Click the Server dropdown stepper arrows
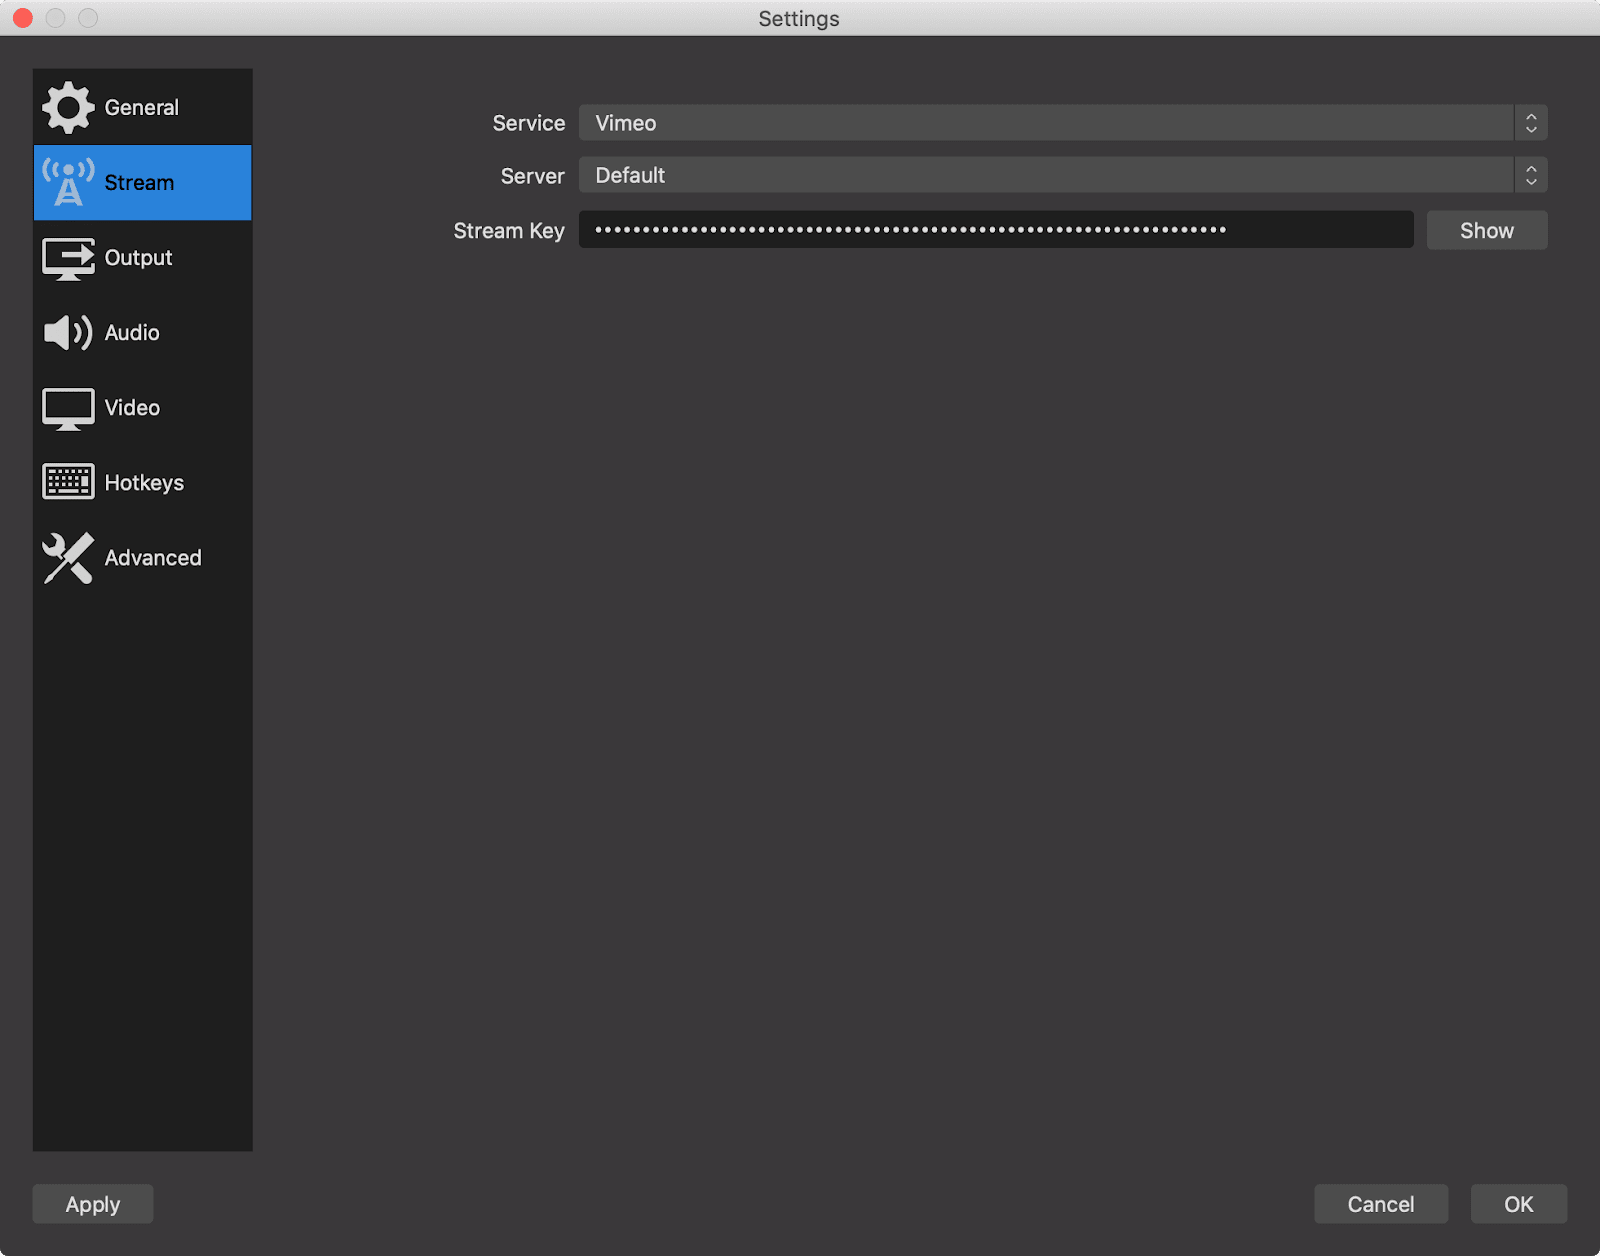1600x1256 pixels. (1531, 175)
